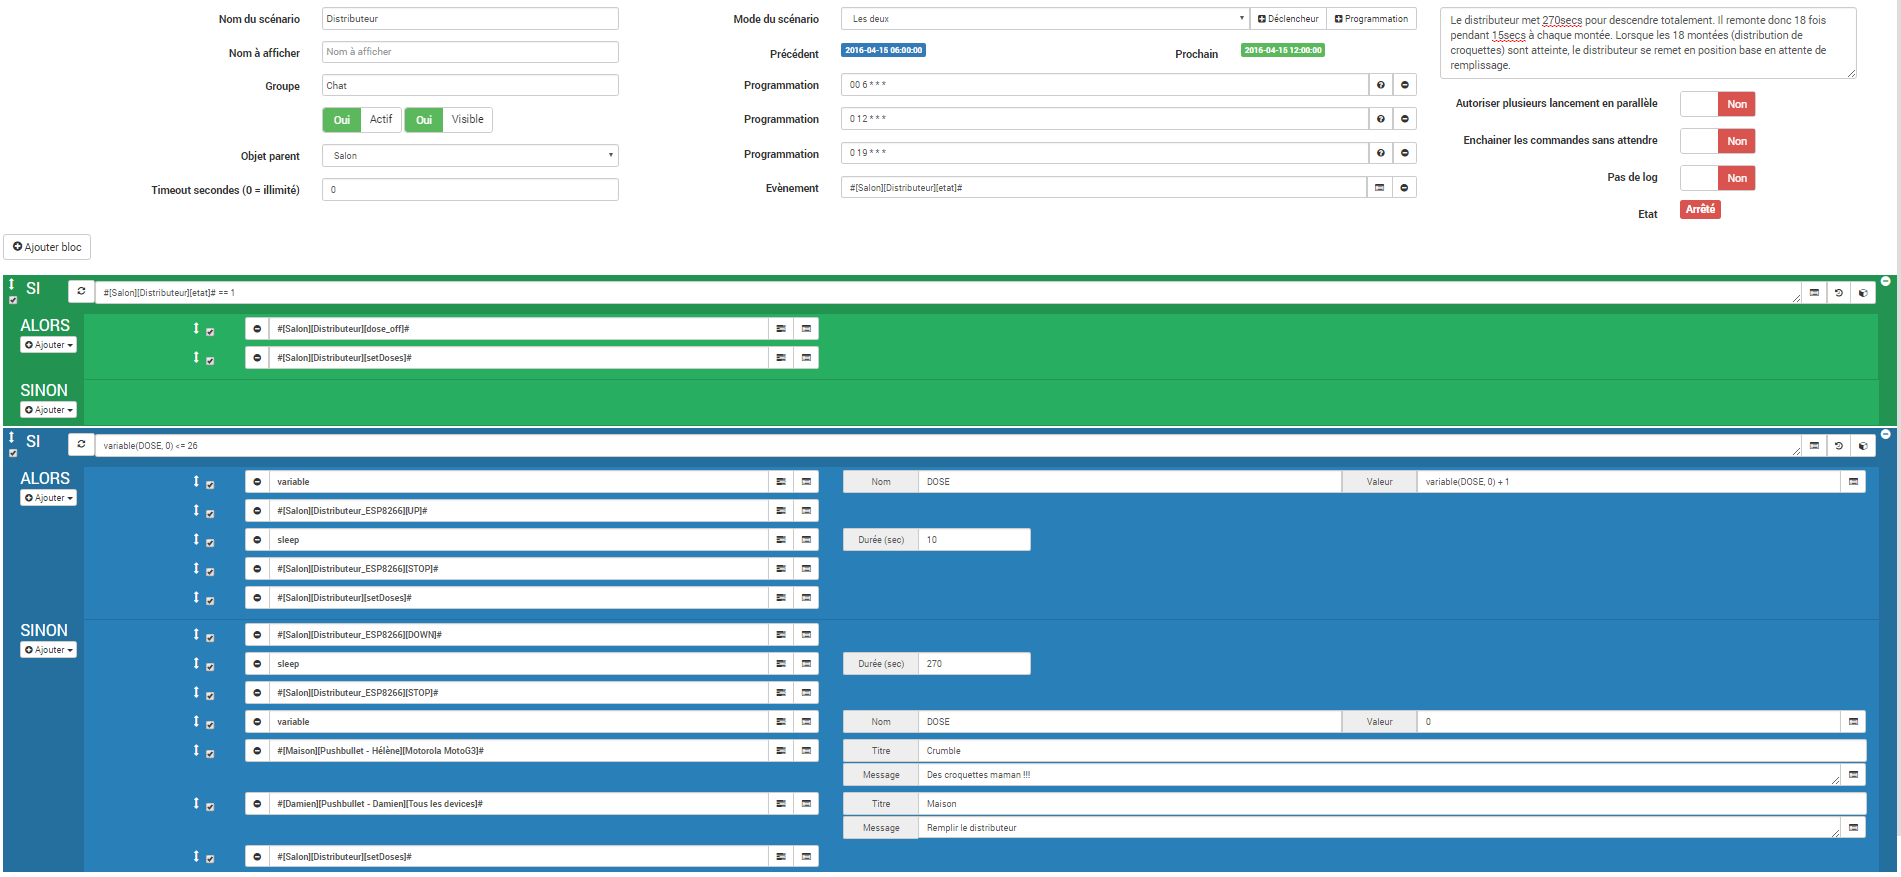1901x877 pixels.
Task: Toggle the Actif switch
Action: pyautogui.click(x=362, y=120)
